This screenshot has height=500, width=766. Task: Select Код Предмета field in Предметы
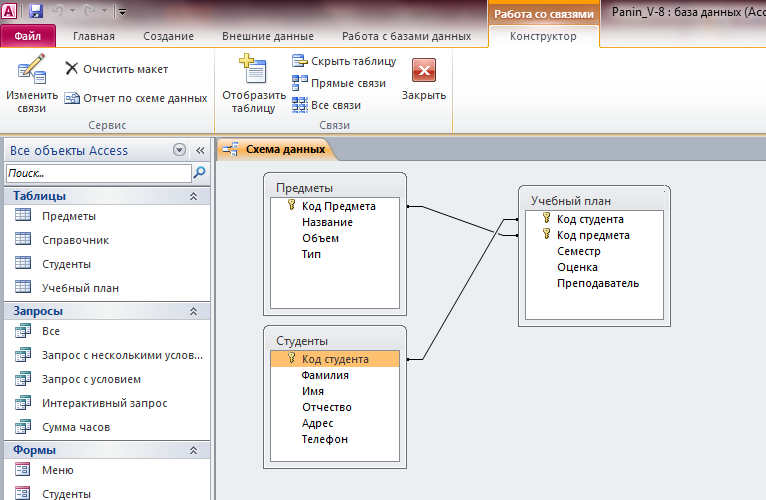tap(335, 206)
